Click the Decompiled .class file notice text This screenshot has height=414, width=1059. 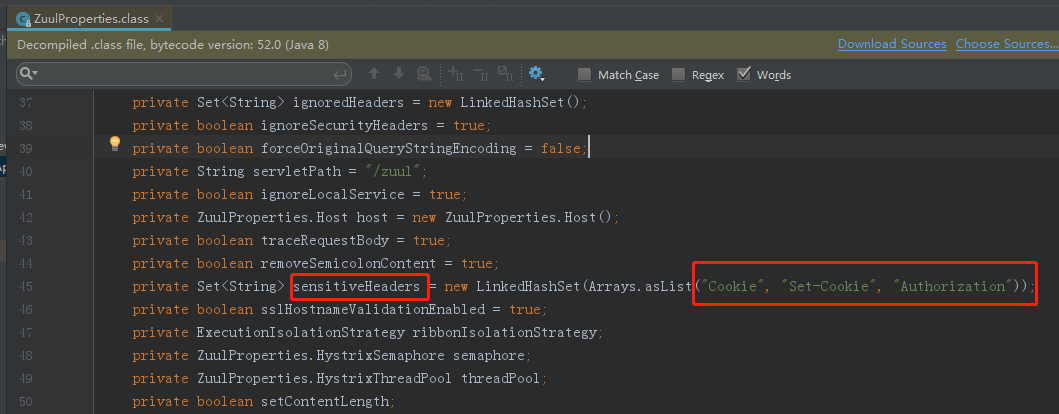pyautogui.click(x=172, y=45)
